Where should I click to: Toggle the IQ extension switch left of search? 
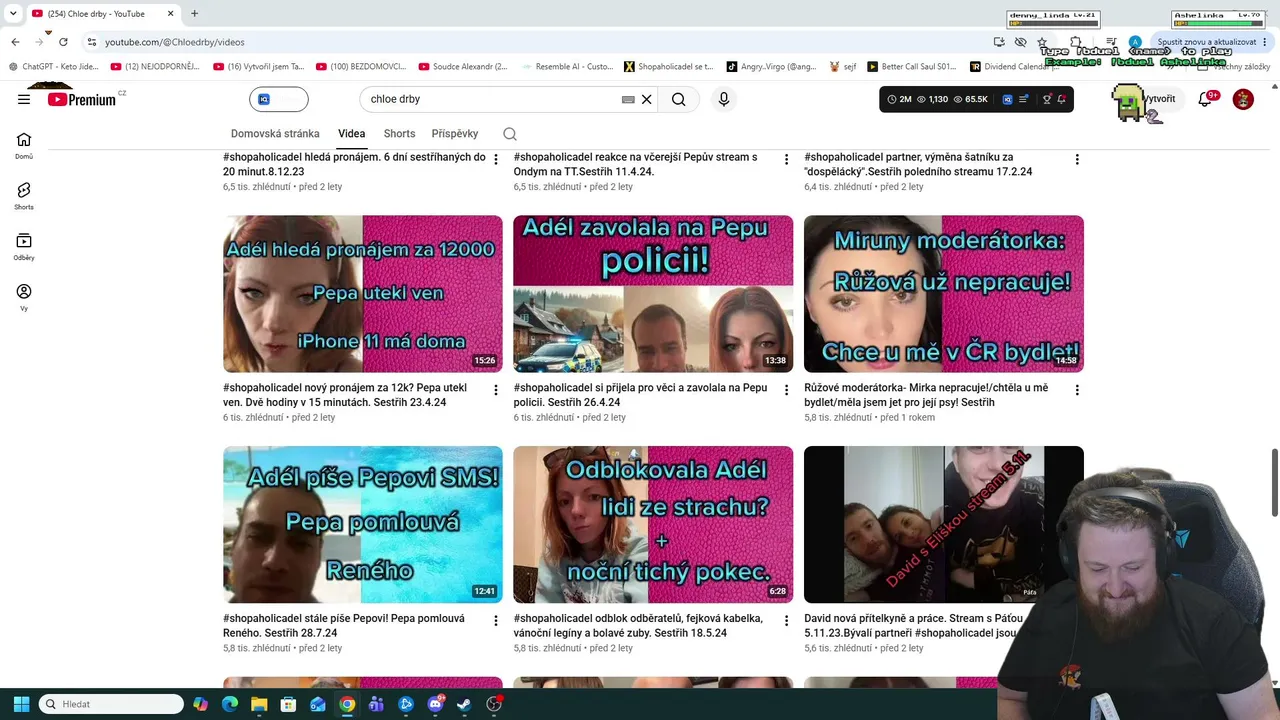click(279, 99)
